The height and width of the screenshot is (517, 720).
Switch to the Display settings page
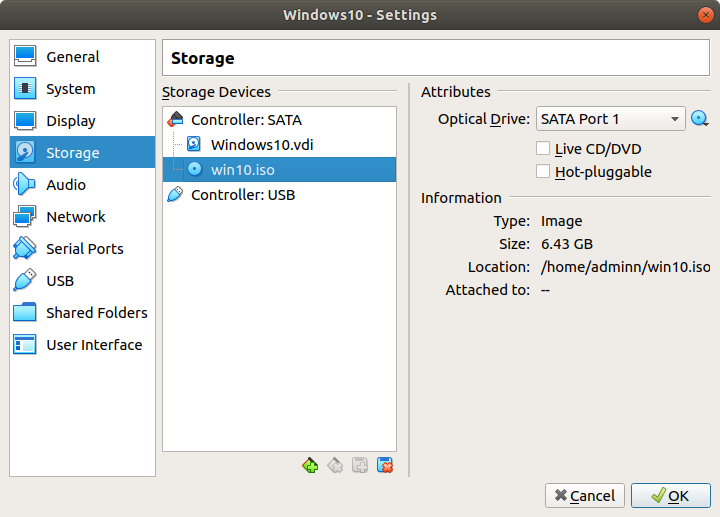(x=82, y=121)
